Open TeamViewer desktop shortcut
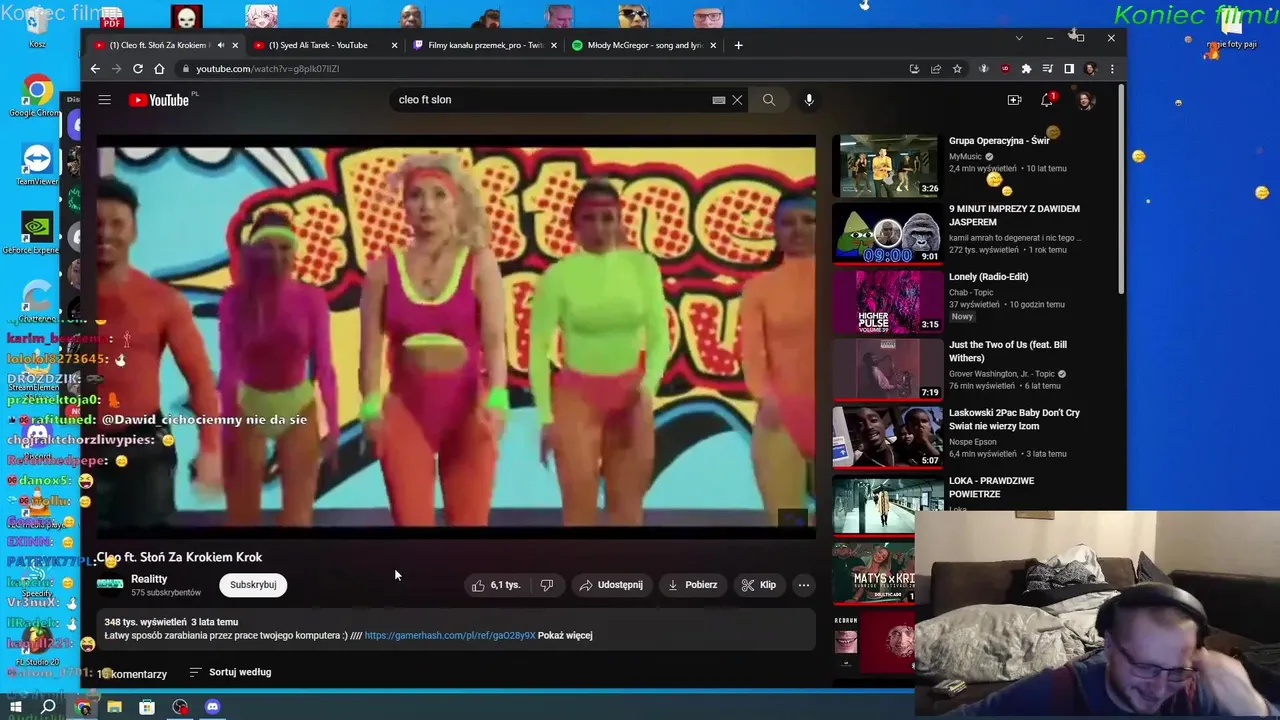1280x720 pixels. (37, 165)
